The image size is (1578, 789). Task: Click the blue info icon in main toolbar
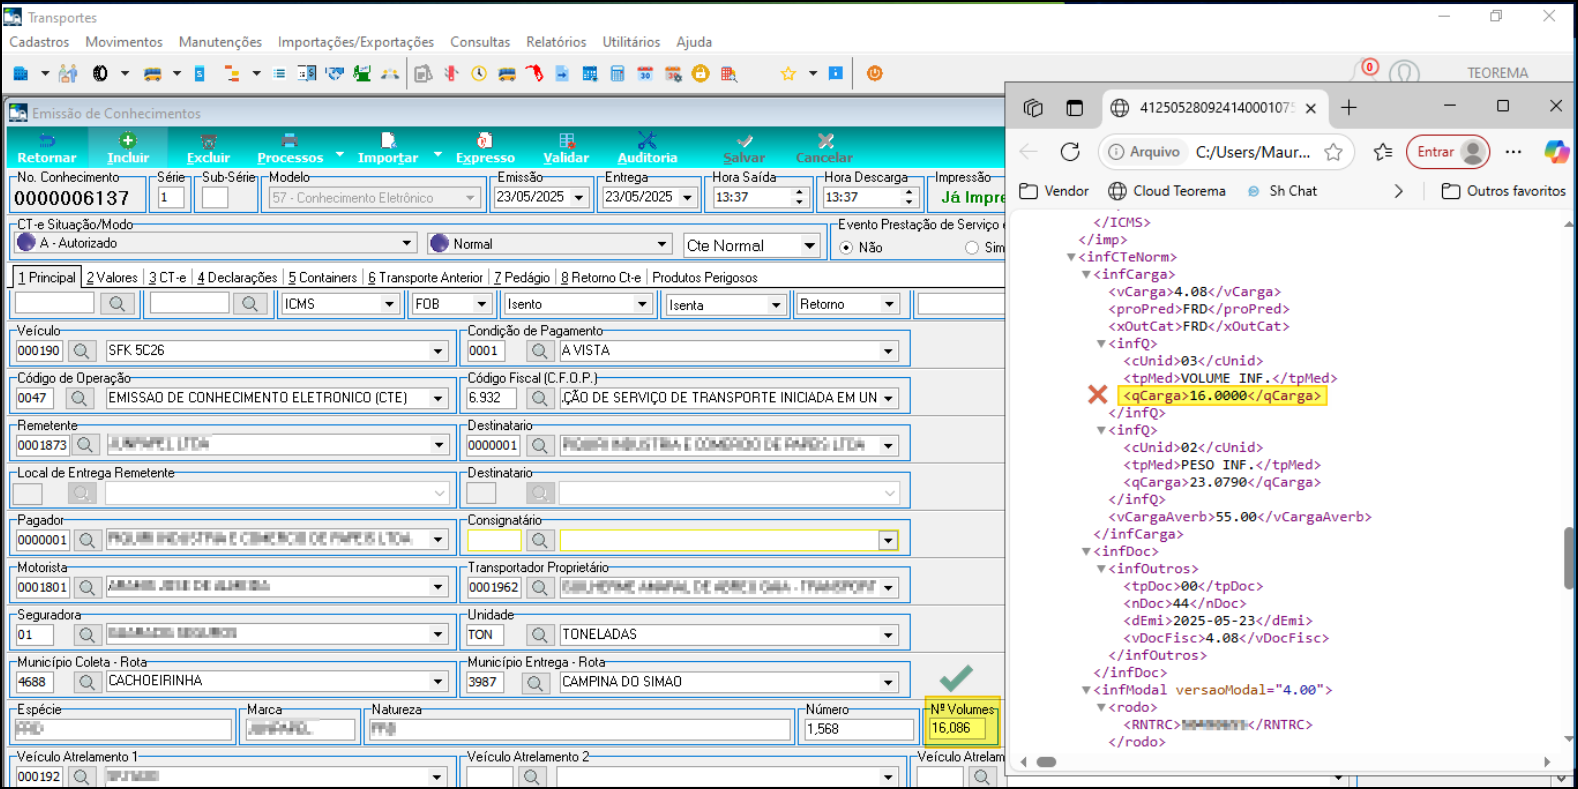click(x=836, y=73)
